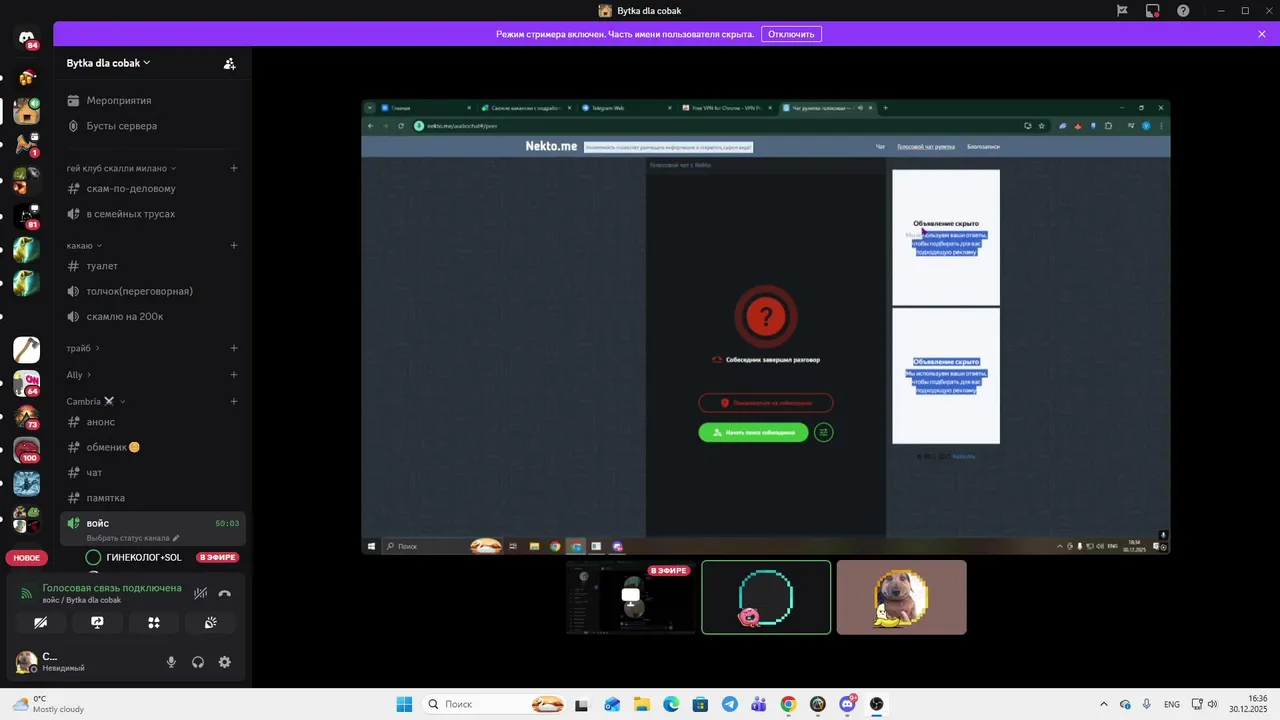
Task: Open the Windows Start menu
Action: tap(404, 704)
